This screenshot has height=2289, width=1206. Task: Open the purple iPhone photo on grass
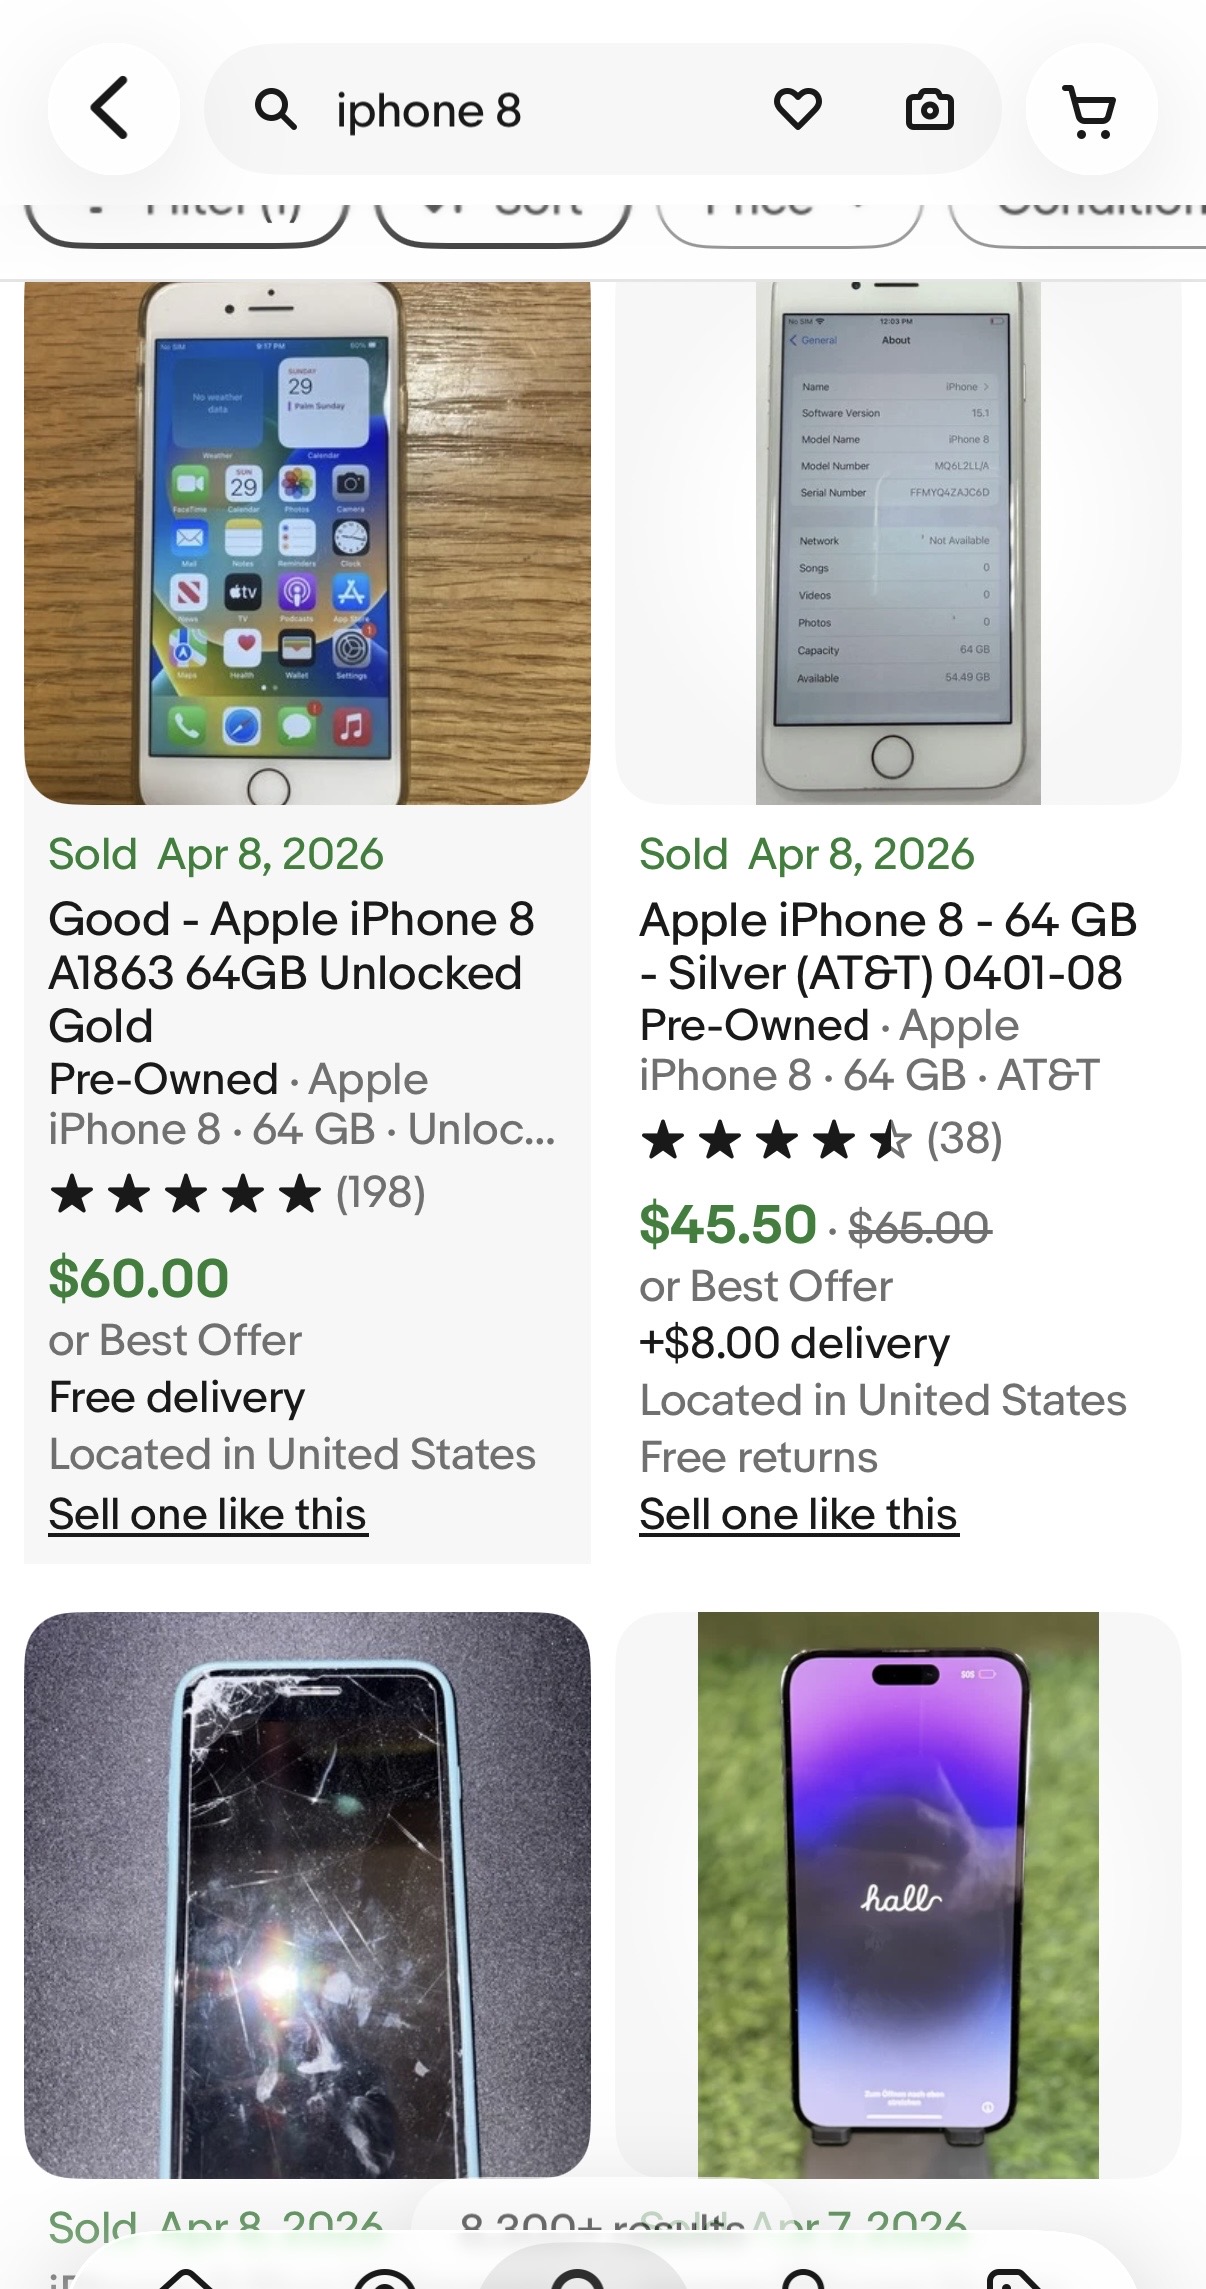[898, 1894]
